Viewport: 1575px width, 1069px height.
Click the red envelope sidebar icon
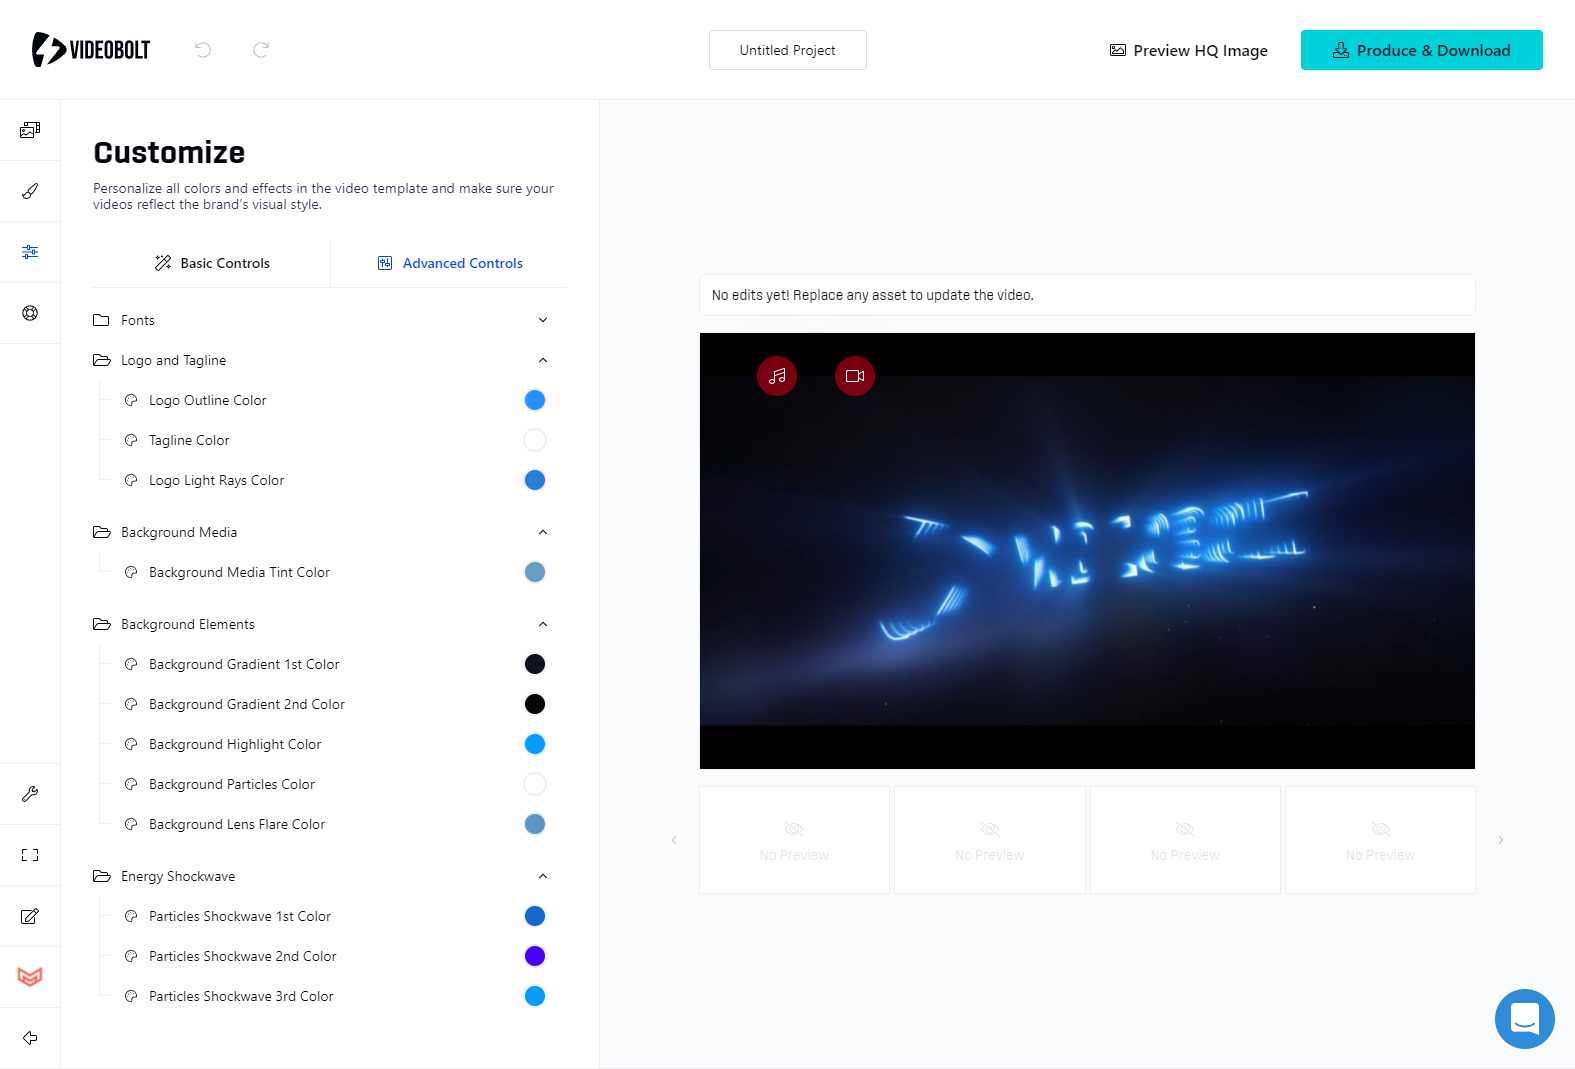[30, 977]
